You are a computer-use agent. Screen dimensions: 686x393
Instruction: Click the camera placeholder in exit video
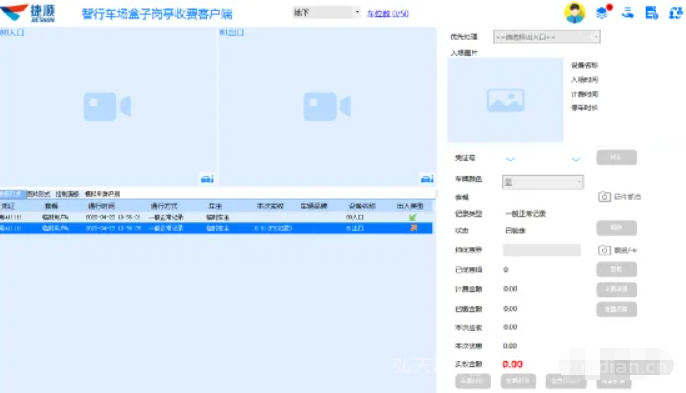[327, 106]
